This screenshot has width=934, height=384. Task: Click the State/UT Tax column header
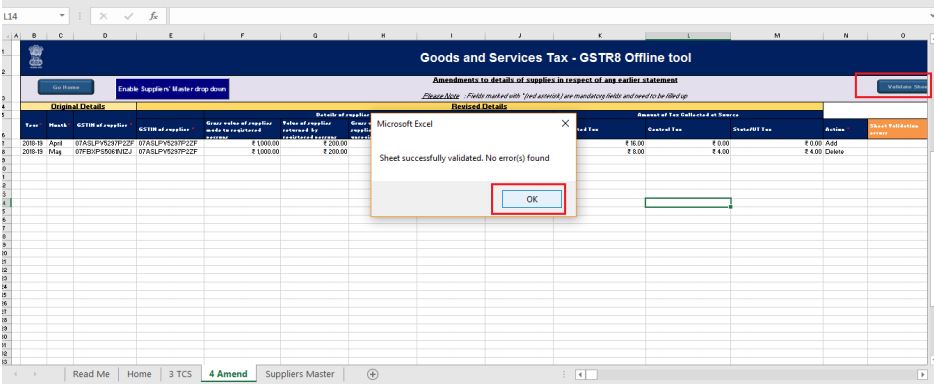(x=777, y=129)
